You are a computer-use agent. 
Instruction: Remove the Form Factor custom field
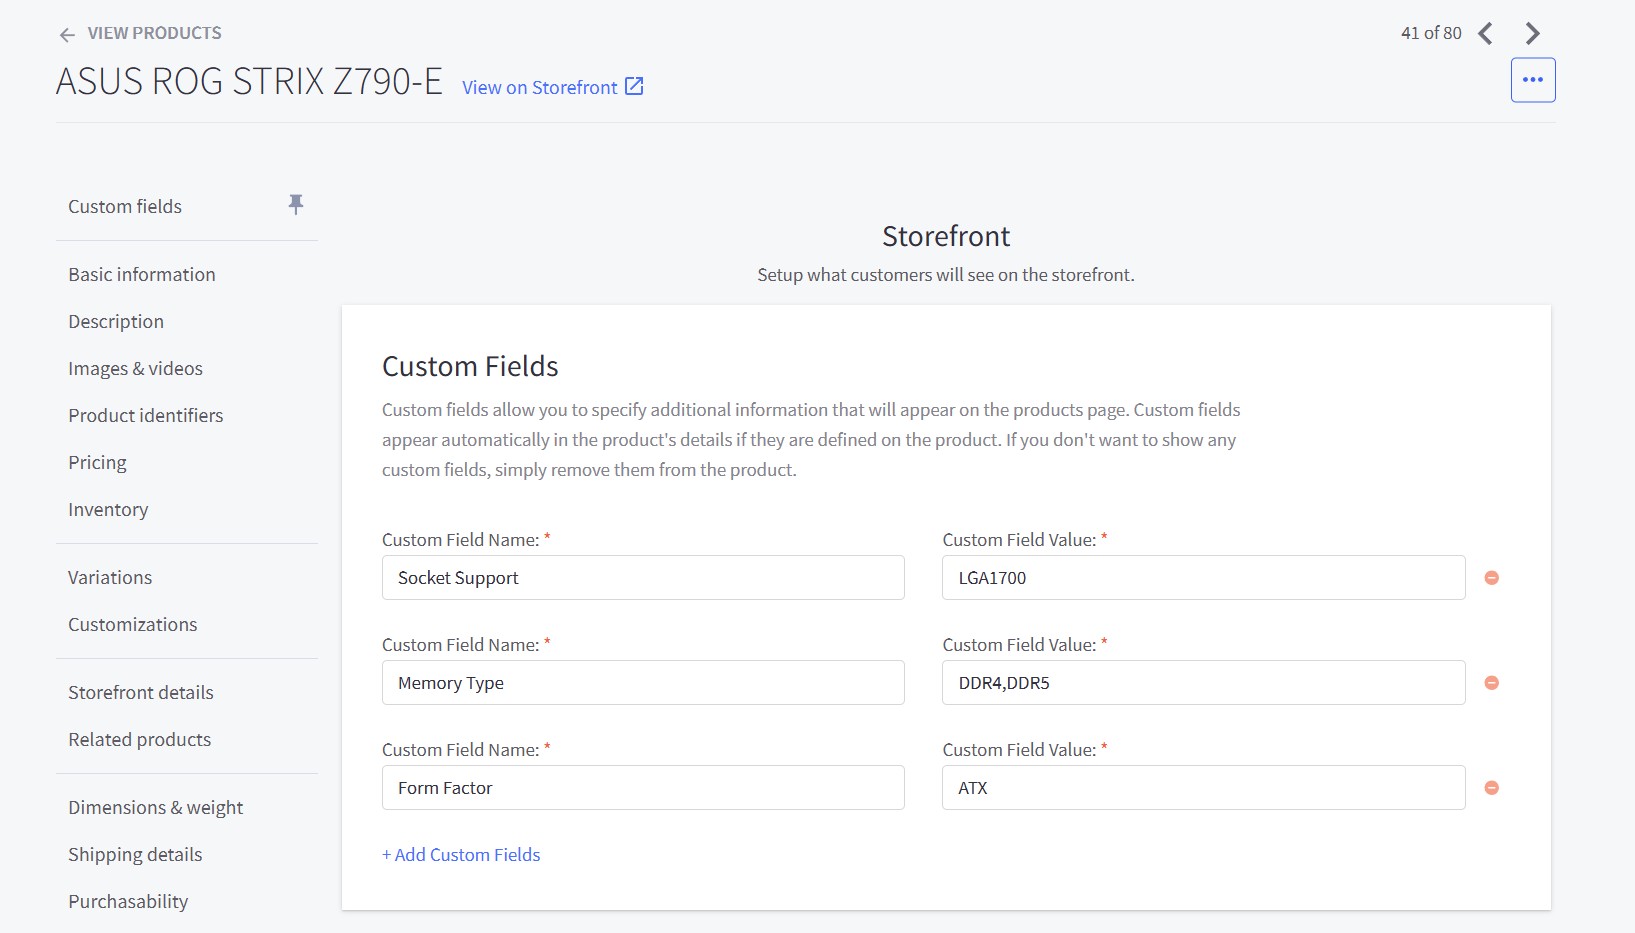(x=1491, y=788)
